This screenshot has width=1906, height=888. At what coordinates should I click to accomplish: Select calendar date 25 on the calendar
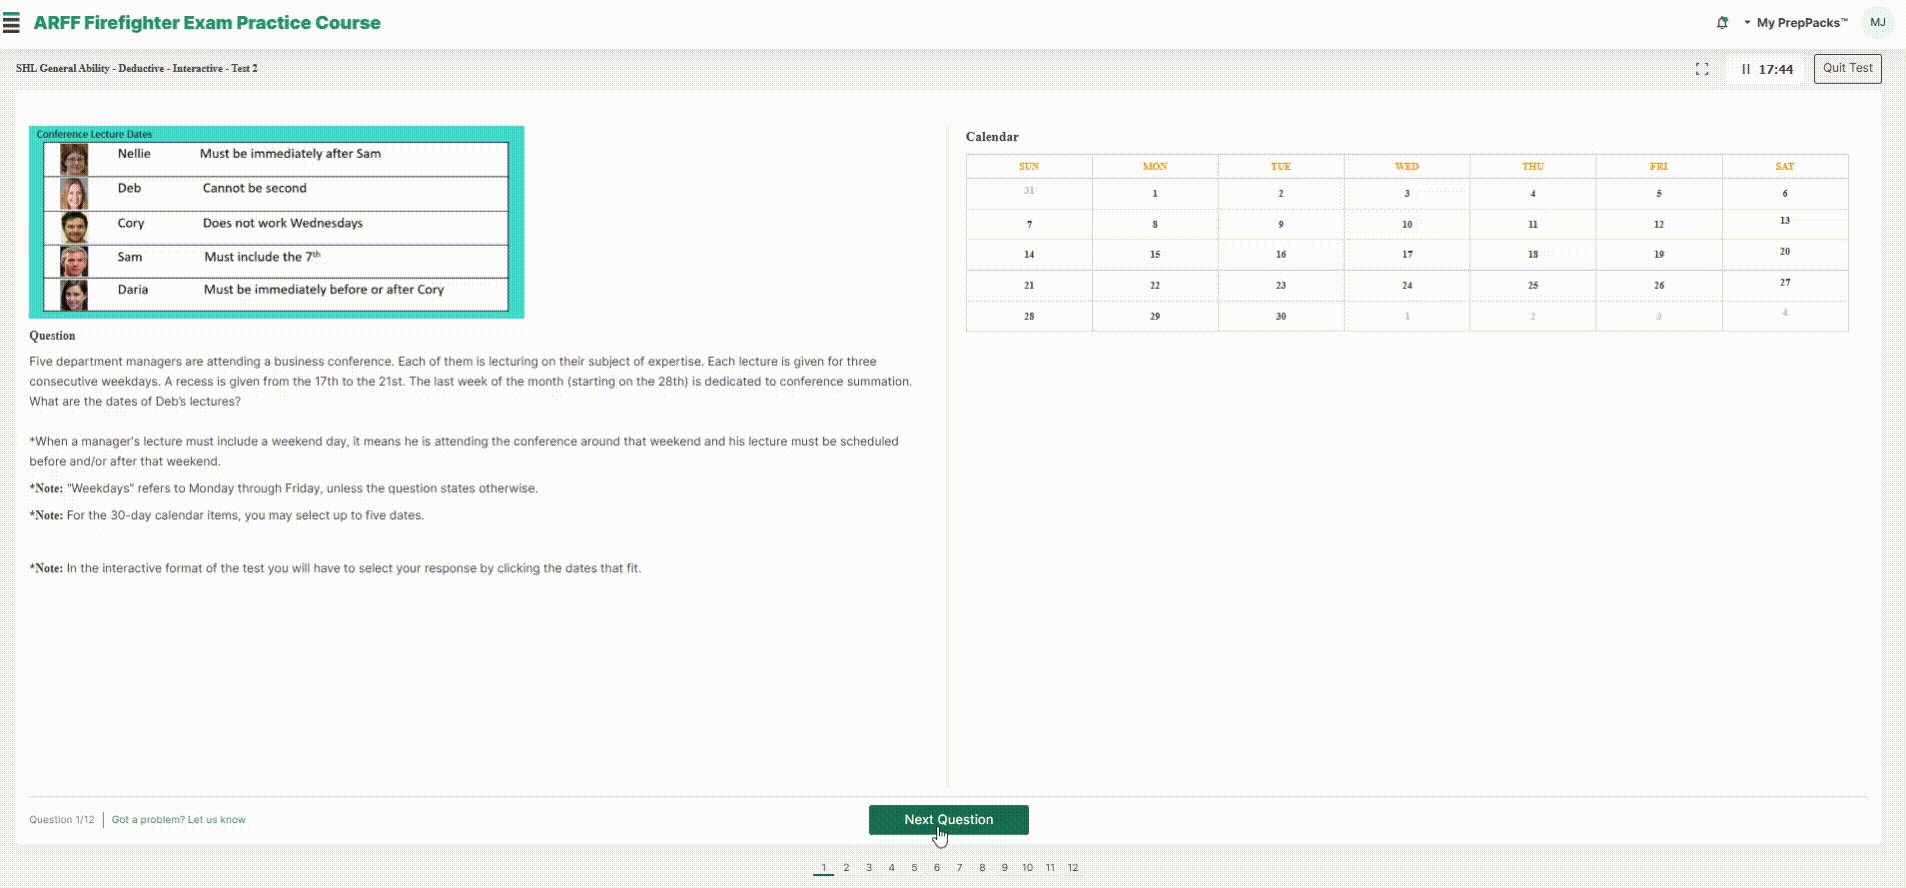click(x=1533, y=286)
